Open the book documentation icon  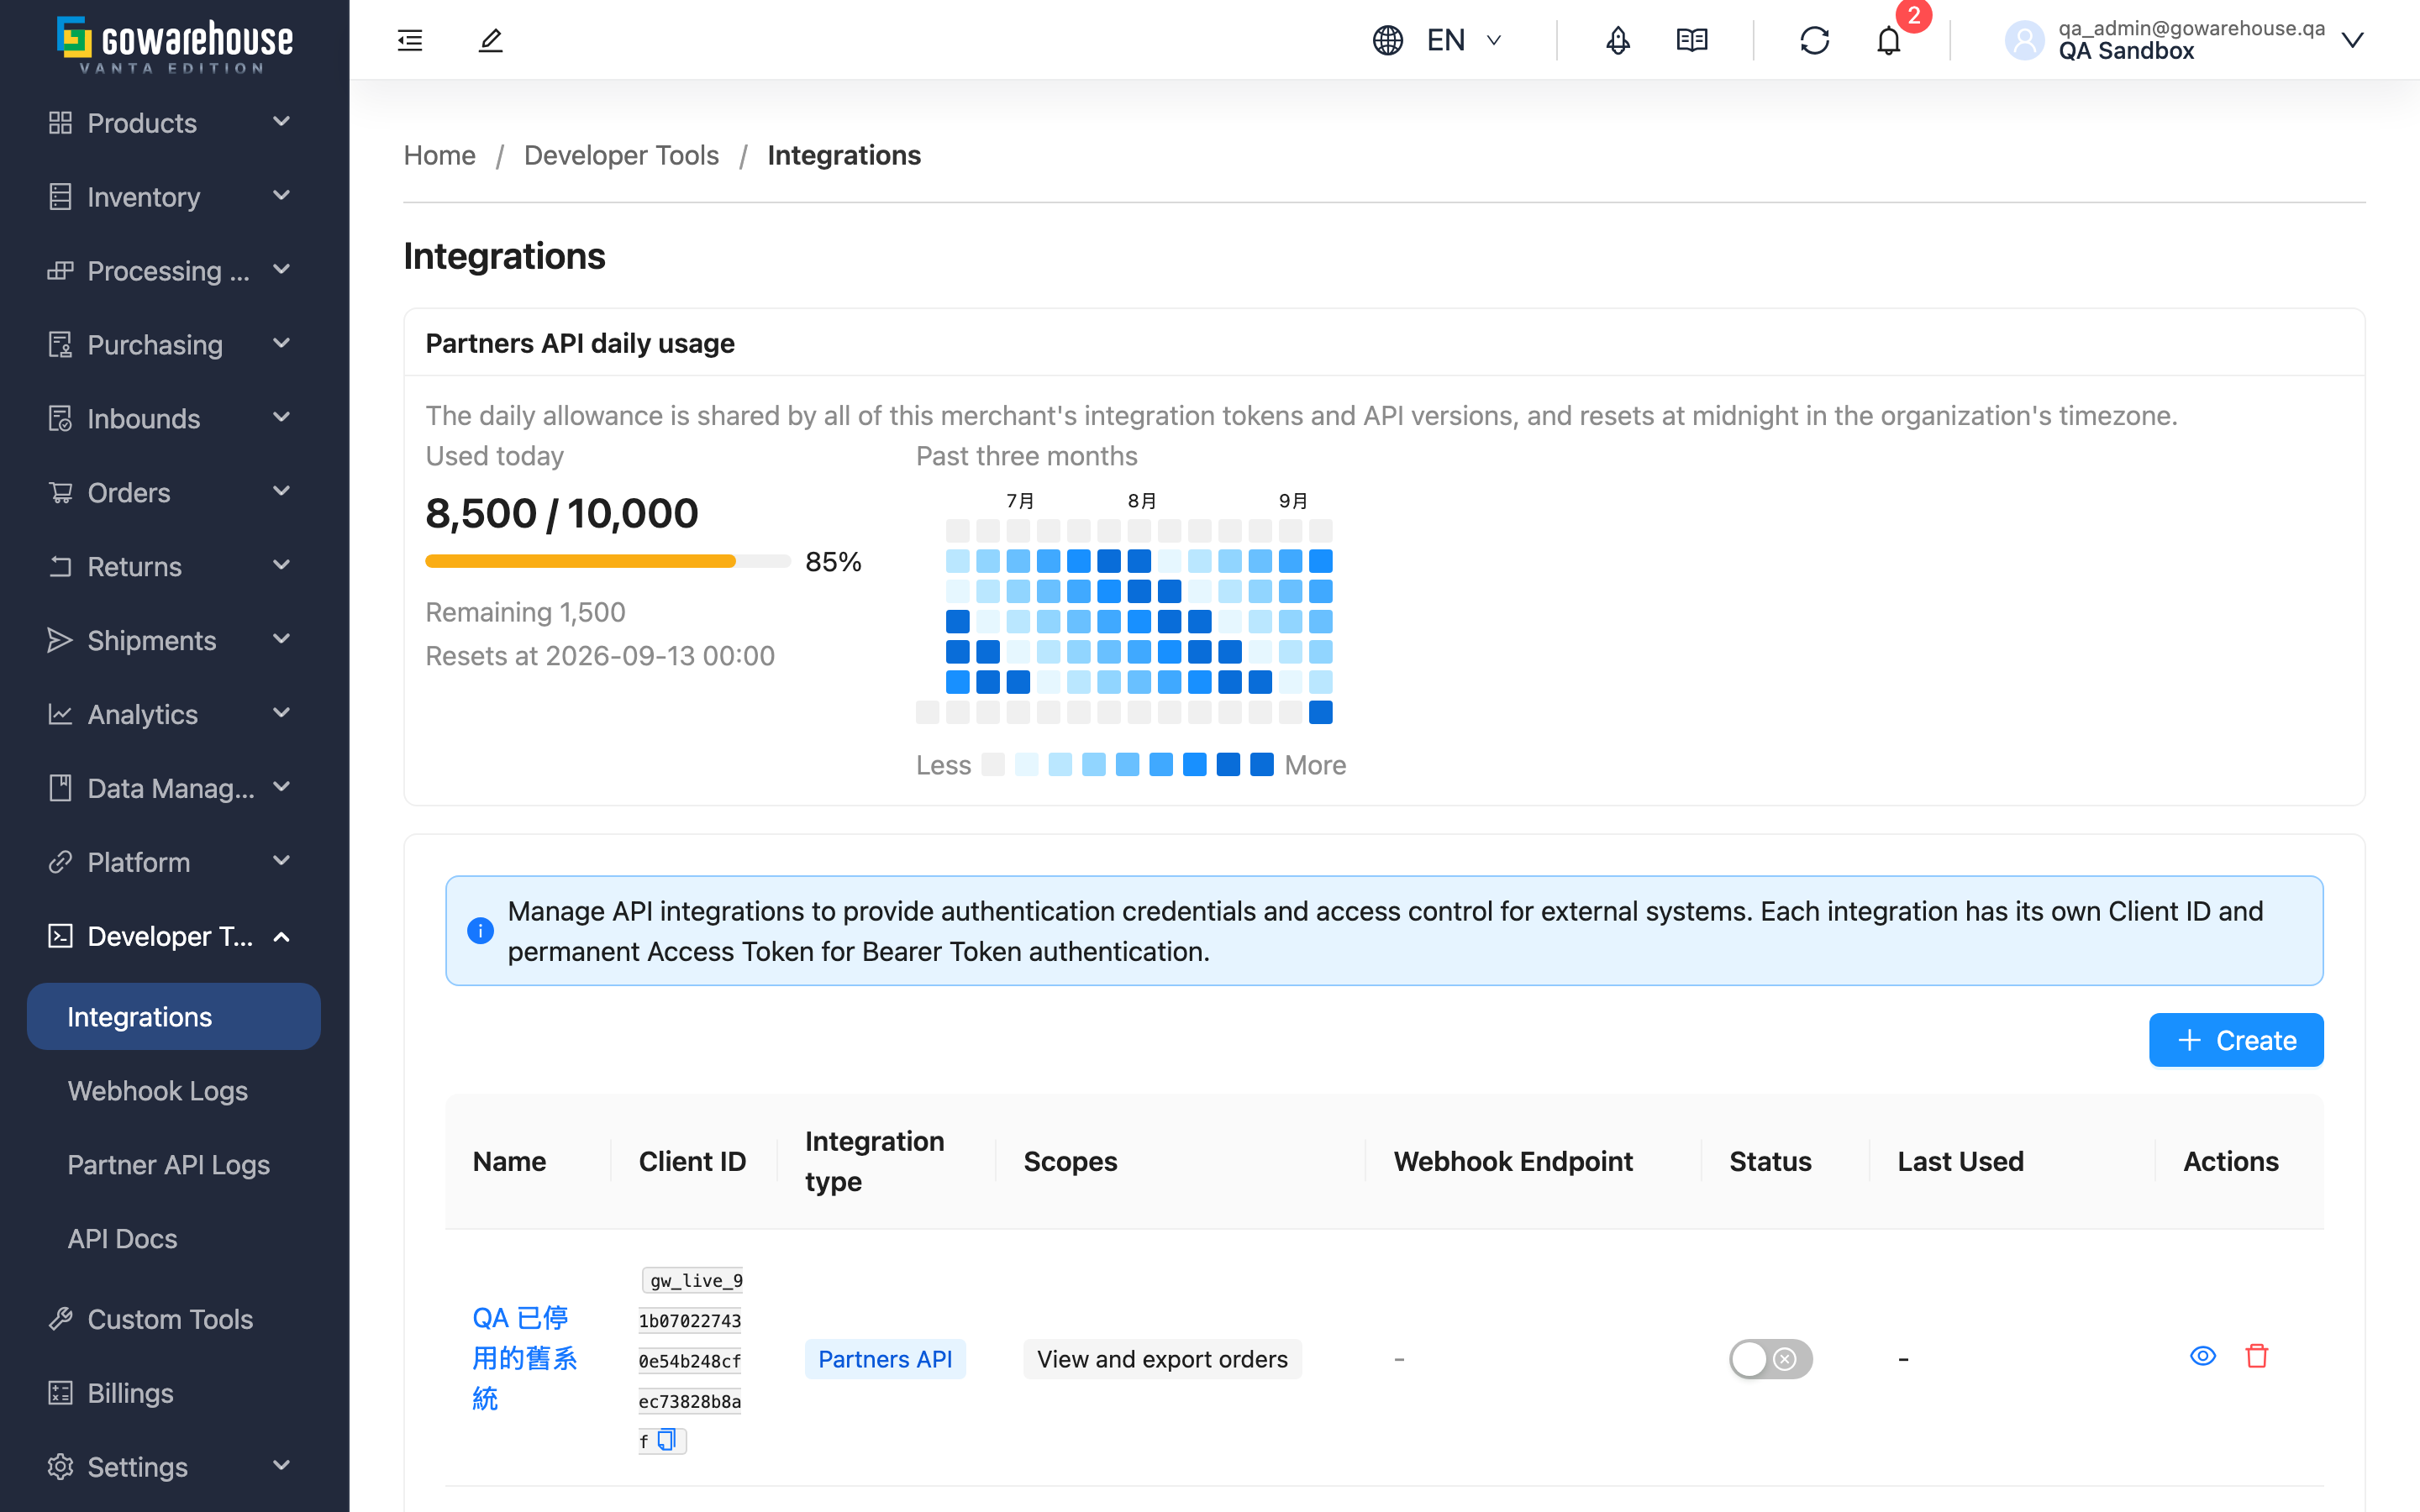click(1692, 40)
